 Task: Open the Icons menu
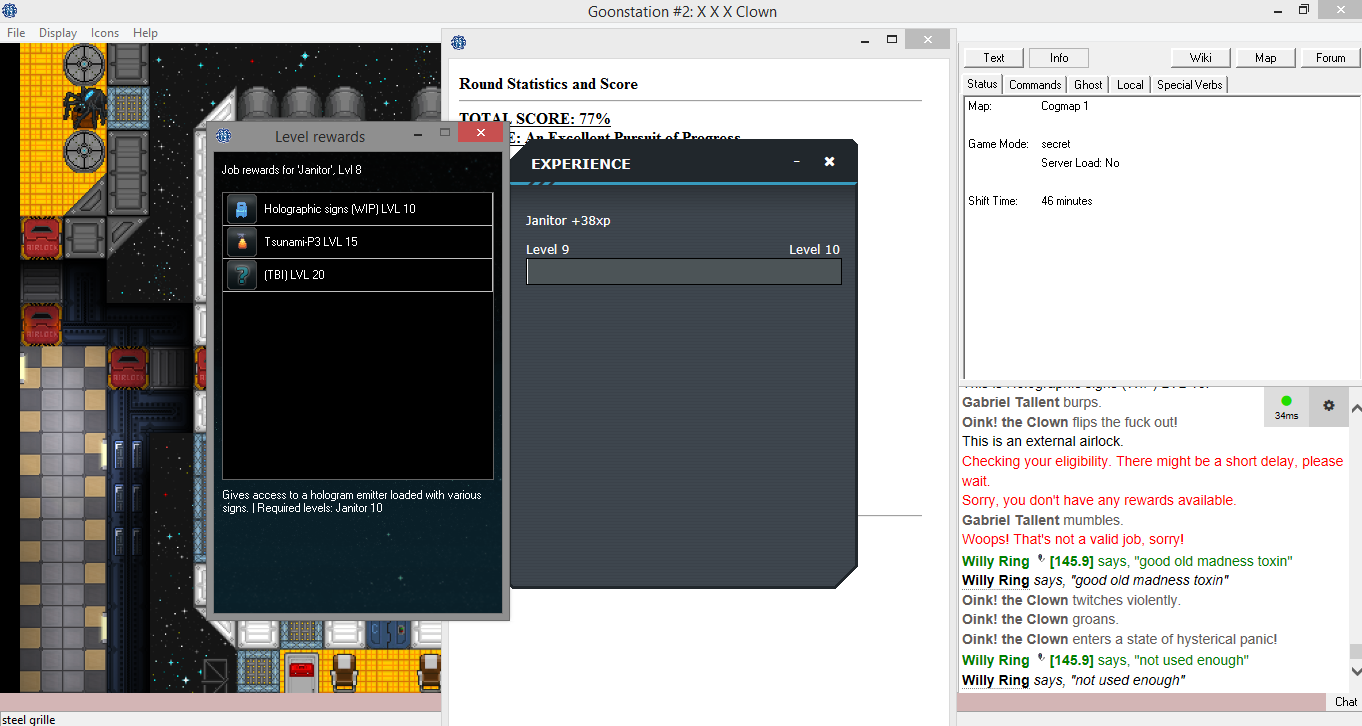105,33
